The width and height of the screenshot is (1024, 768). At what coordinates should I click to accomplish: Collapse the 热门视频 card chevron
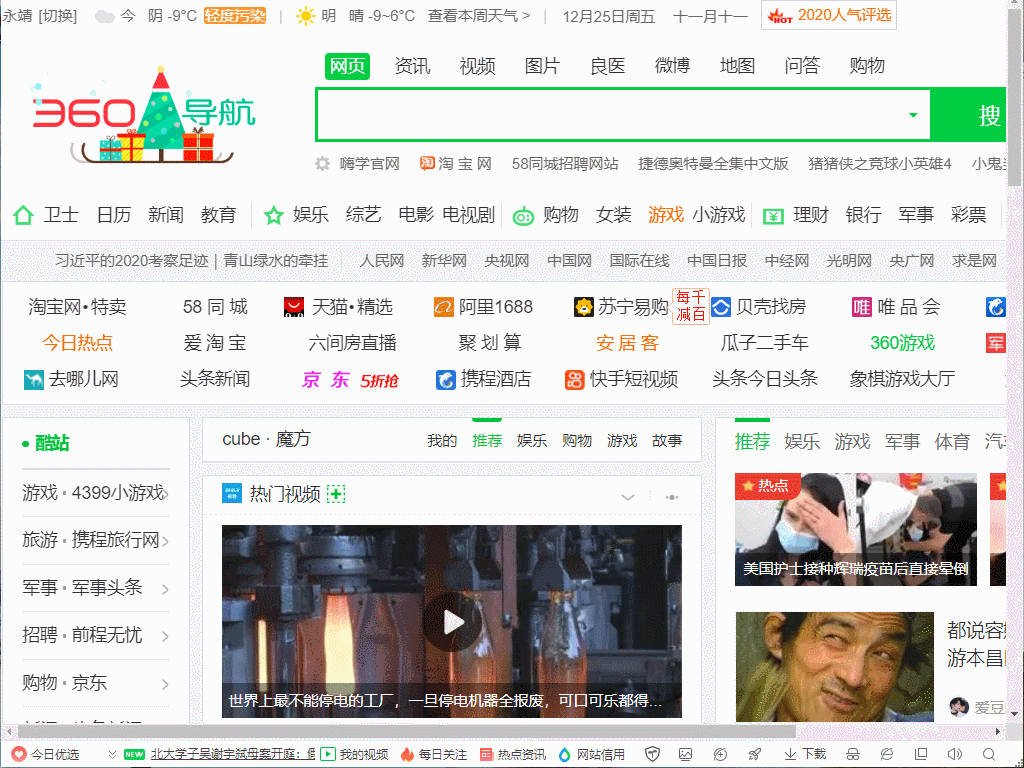628,498
